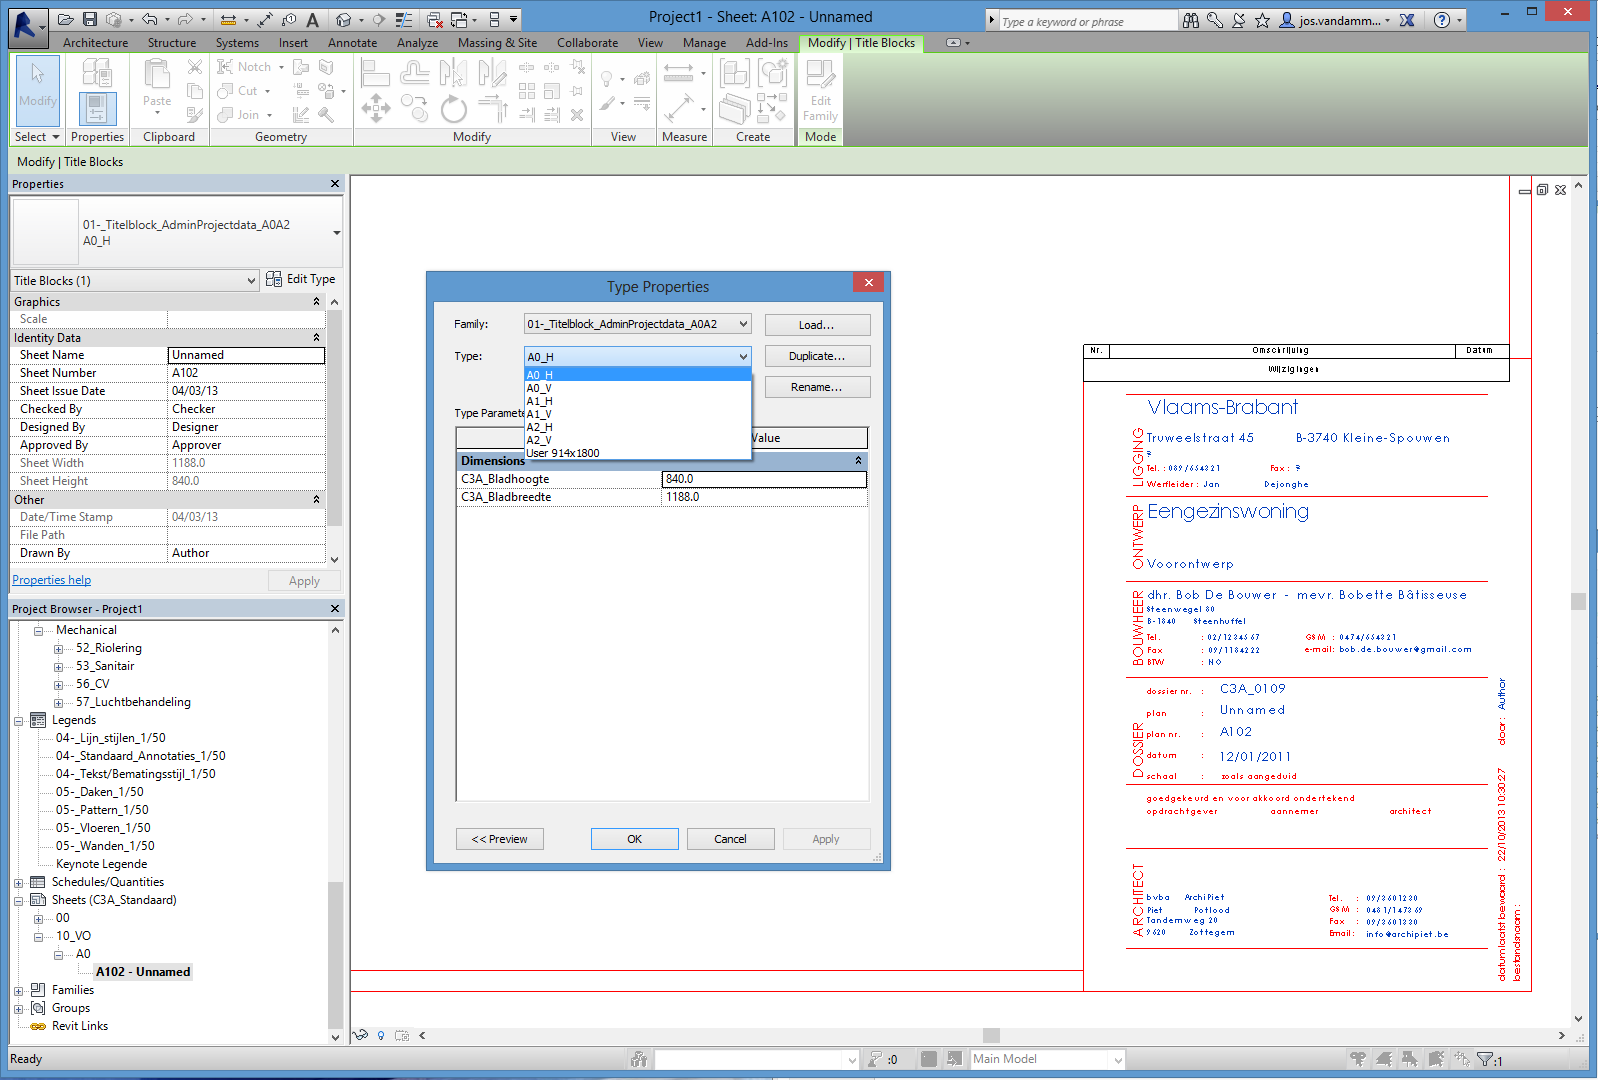Click the Communication Center satellite icon
The image size is (1598, 1080).
1239,20
